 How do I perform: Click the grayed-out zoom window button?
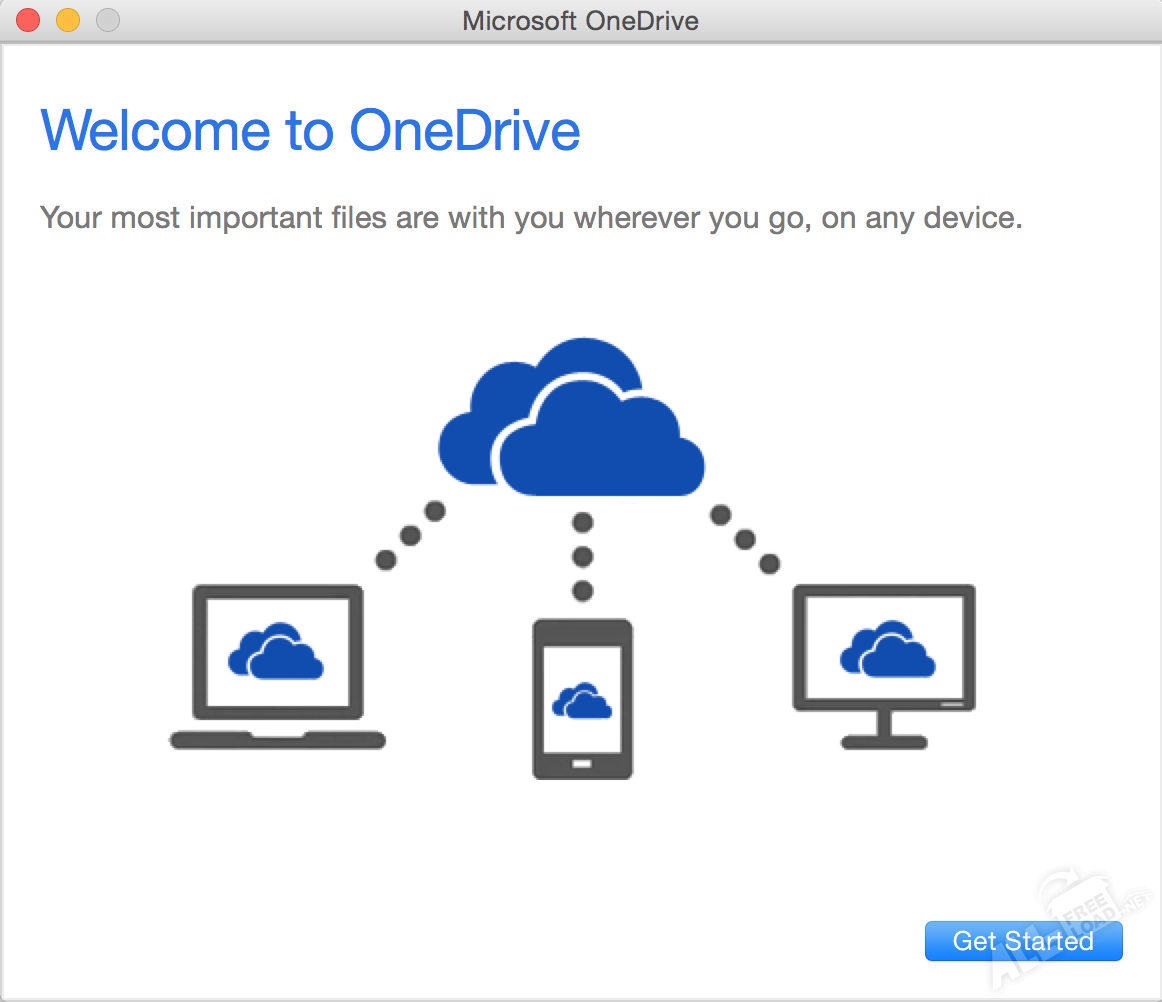(107, 20)
